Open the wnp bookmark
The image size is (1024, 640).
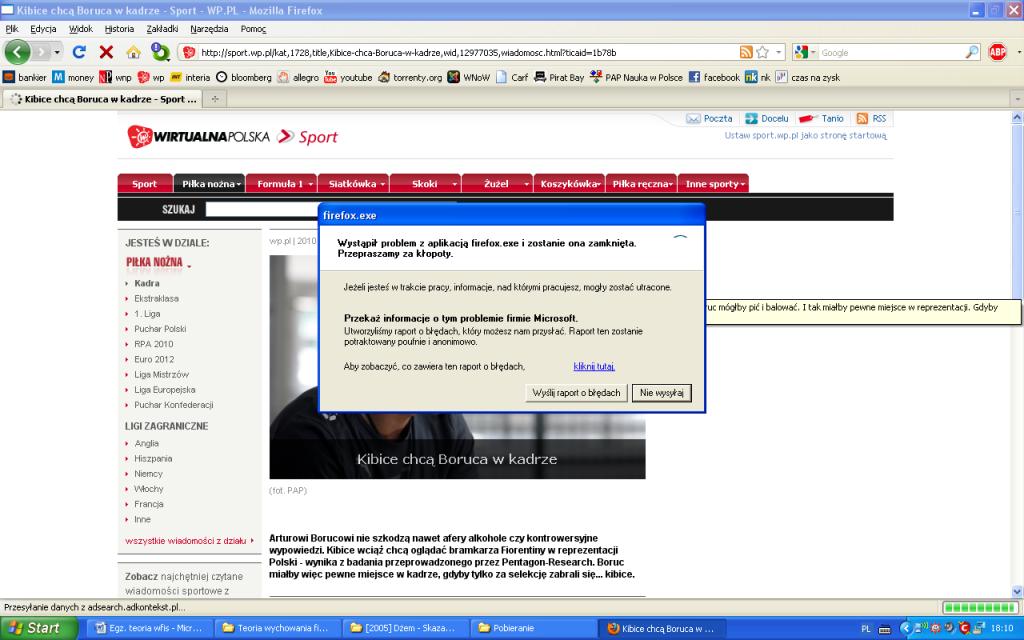(x=115, y=77)
